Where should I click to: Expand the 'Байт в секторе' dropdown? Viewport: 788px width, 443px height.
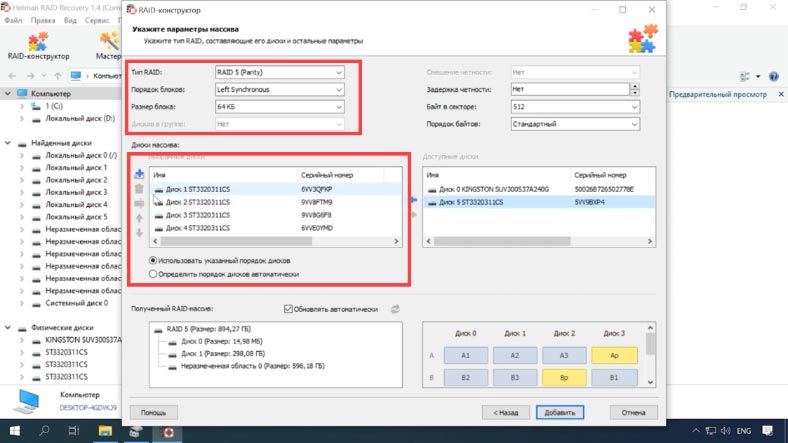(573, 106)
